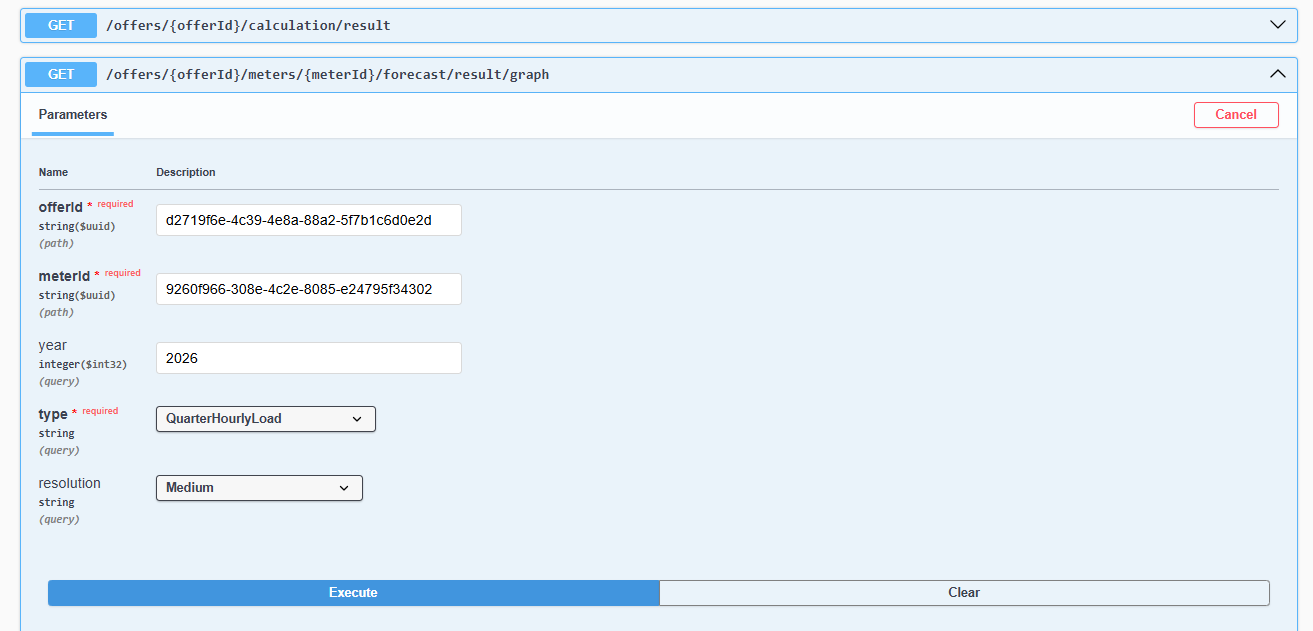Click the meterId parameter name label
The image size is (1313, 631).
(64, 276)
